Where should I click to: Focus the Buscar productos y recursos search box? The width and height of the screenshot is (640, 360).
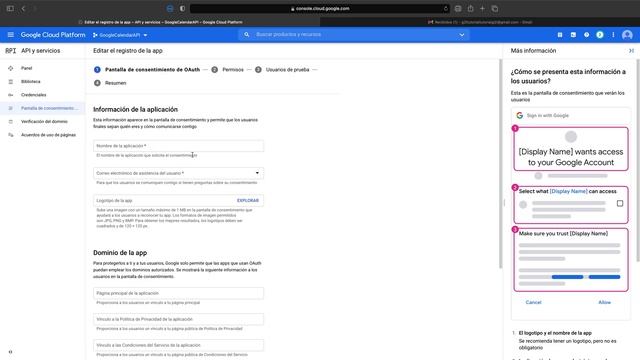click(353, 35)
